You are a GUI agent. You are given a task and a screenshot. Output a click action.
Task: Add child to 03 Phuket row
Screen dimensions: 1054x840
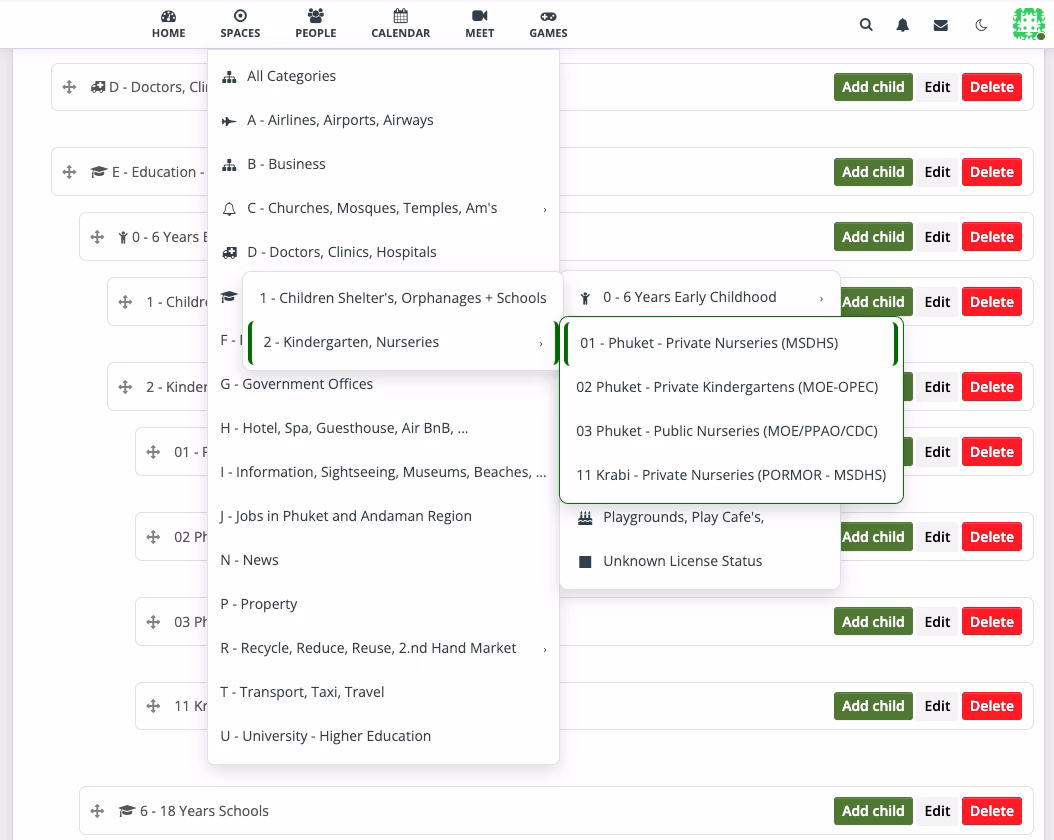873,622
